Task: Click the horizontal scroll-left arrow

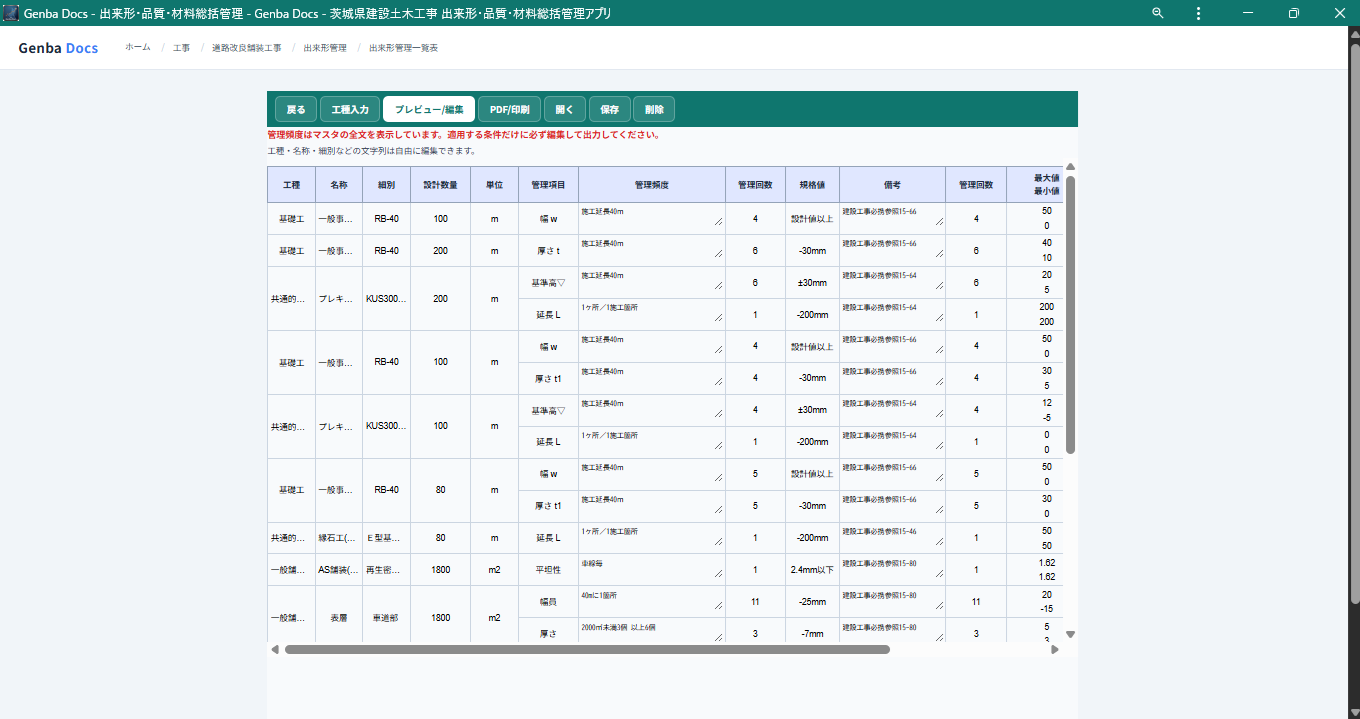Action: (275, 649)
